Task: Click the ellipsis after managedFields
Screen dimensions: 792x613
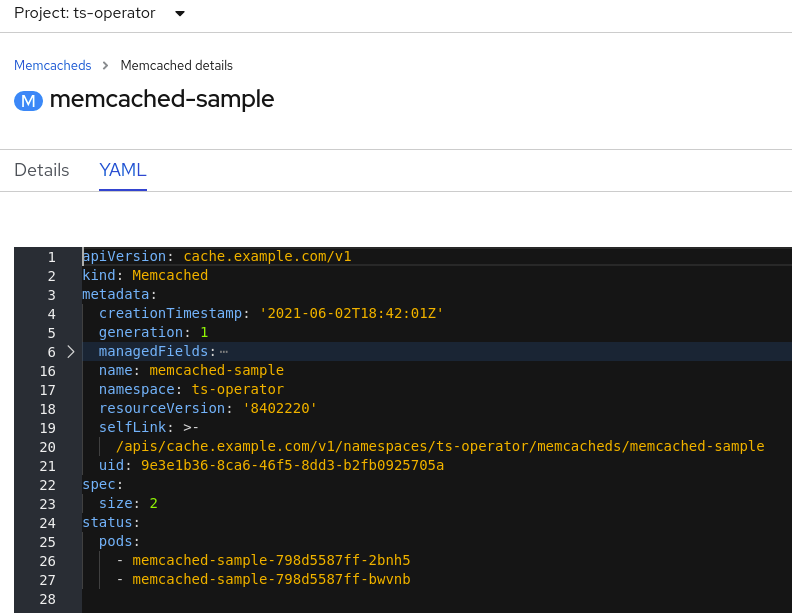Action: 223,352
